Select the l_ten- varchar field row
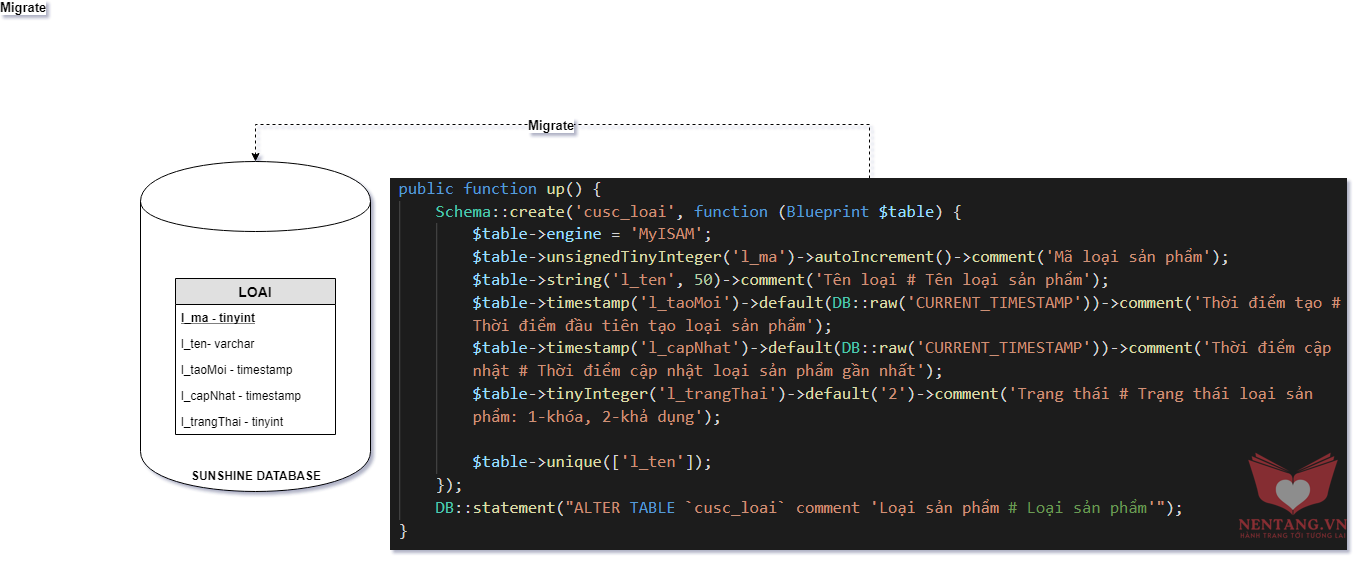This screenshot has width=1359, height=562. point(218,344)
